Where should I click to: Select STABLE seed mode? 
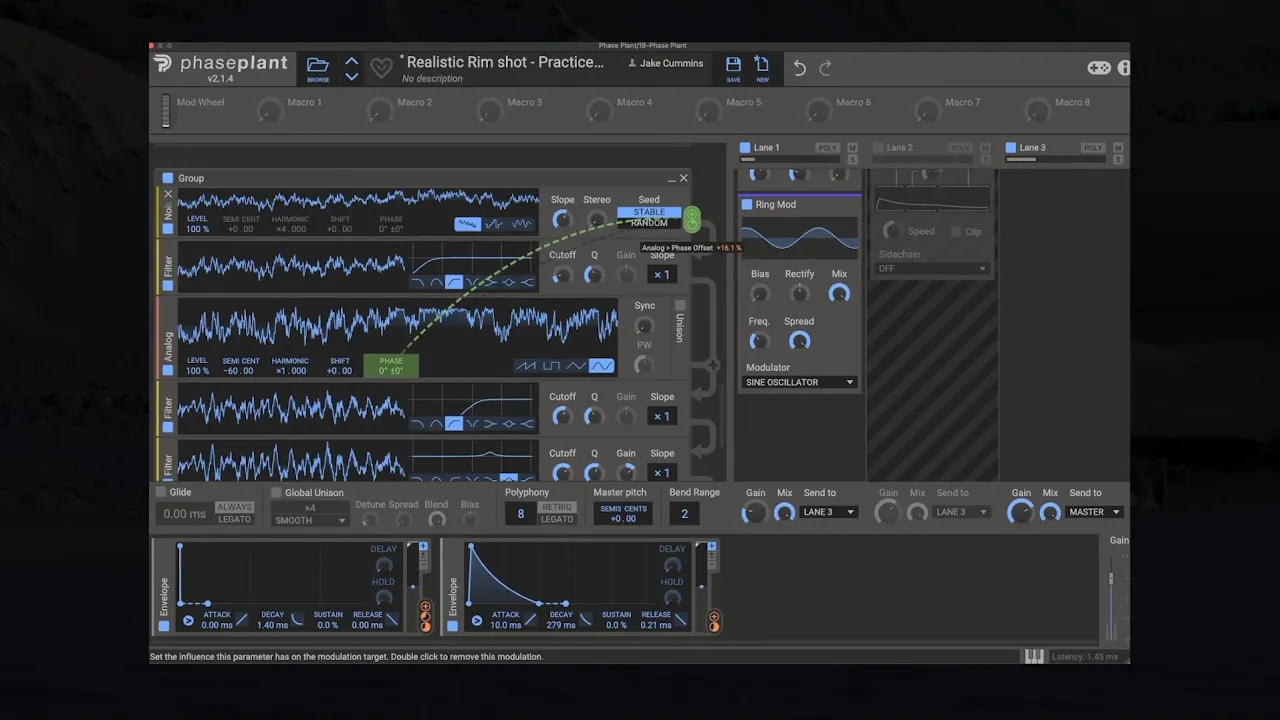(649, 212)
